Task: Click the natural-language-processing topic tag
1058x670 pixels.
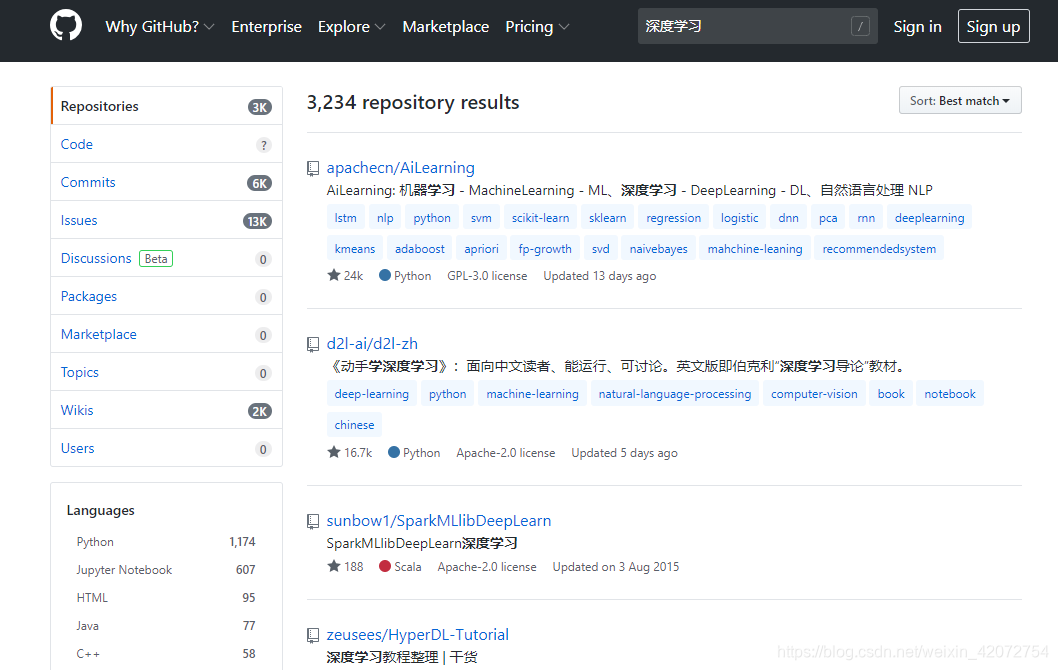Action: tap(674, 393)
